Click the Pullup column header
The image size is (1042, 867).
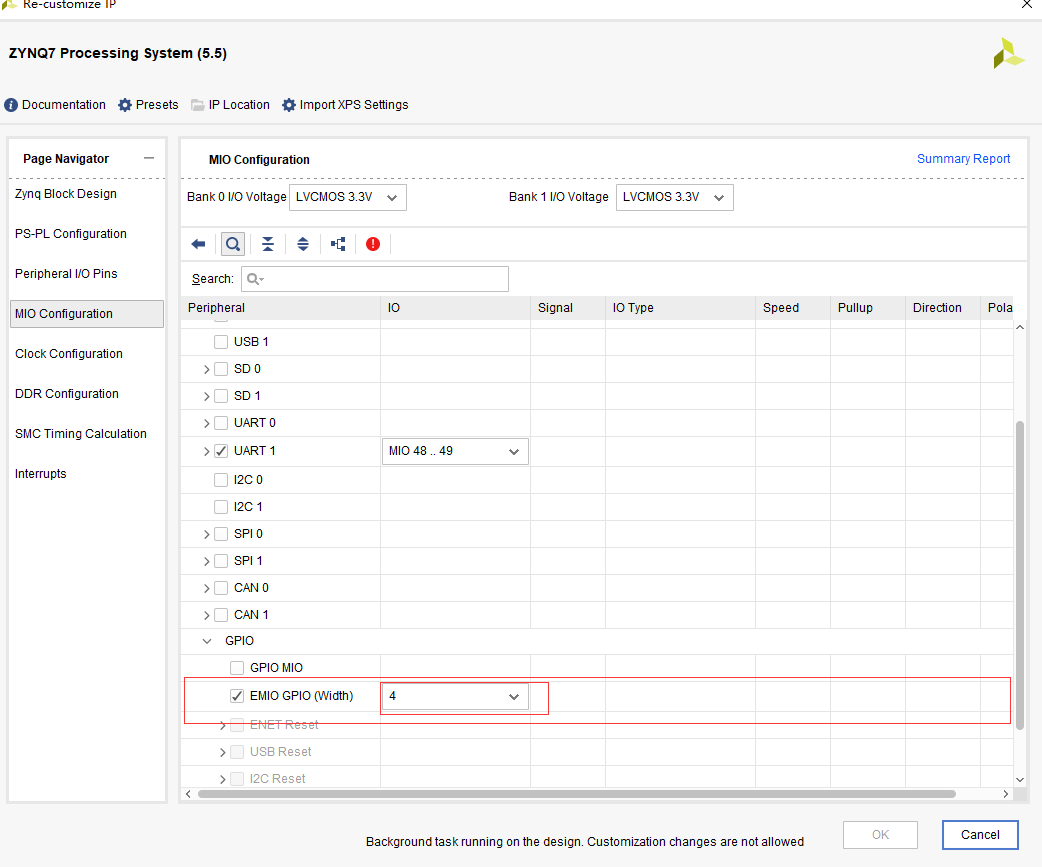point(867,308)
